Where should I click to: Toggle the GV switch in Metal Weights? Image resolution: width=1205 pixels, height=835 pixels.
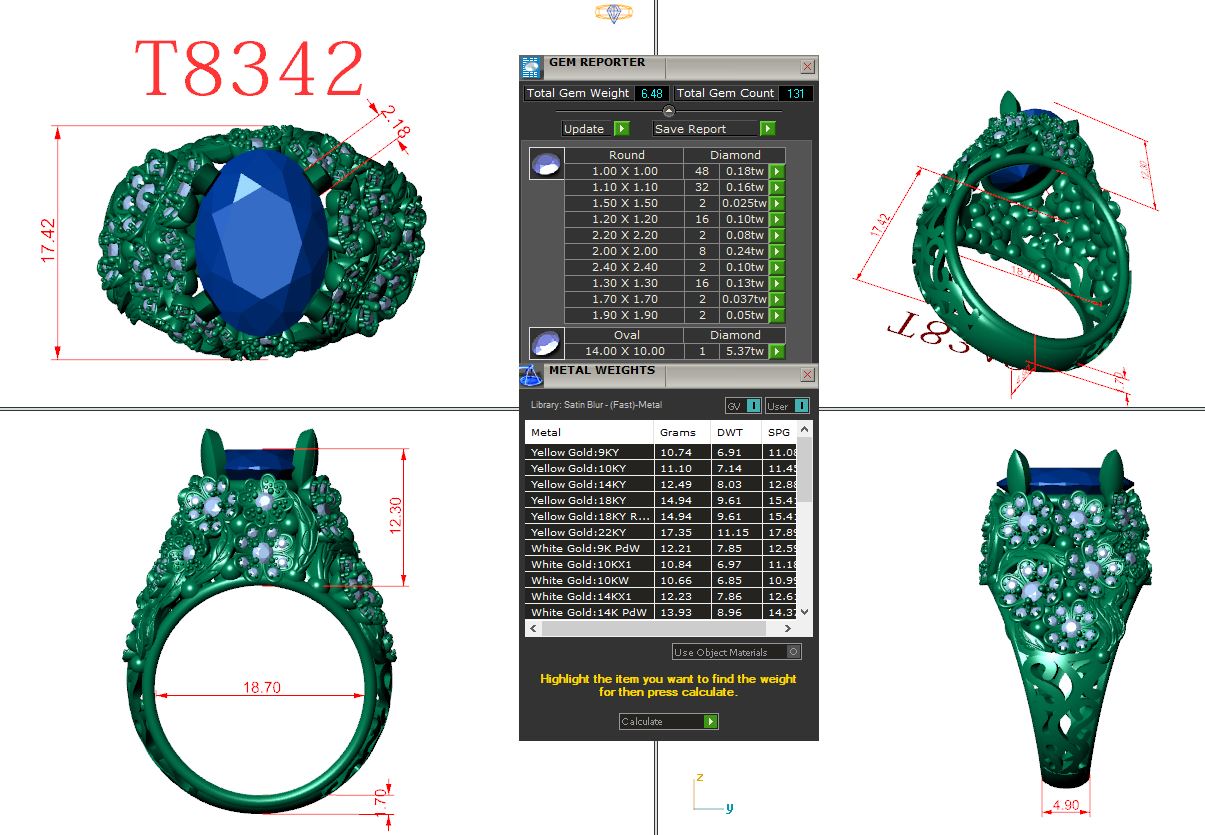coord(743,406)
